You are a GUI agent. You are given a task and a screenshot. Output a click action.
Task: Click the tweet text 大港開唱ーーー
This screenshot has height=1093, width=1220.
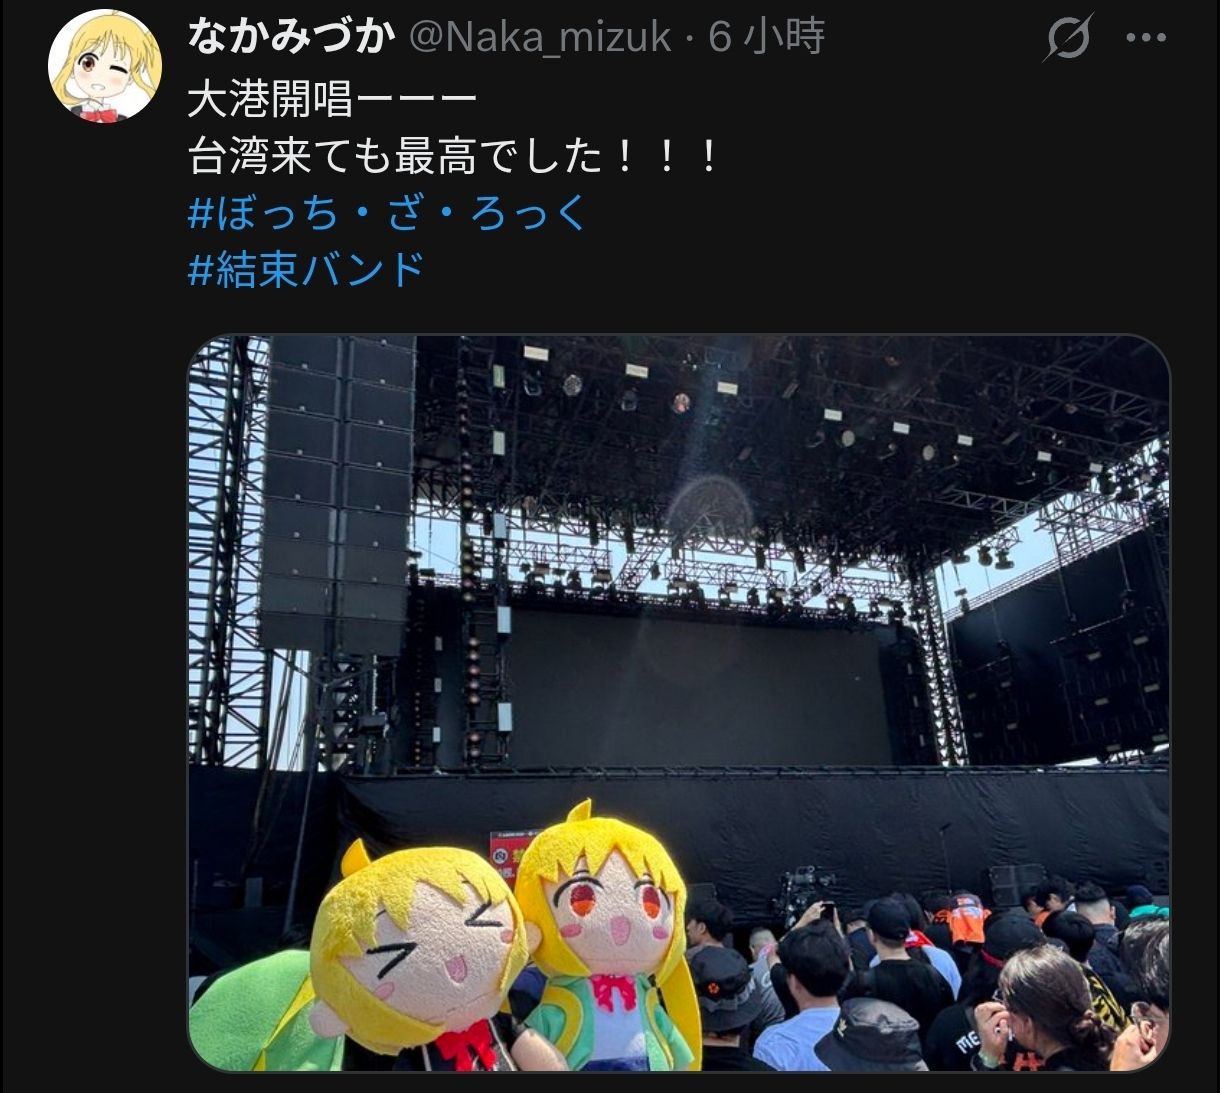[332, 101]
